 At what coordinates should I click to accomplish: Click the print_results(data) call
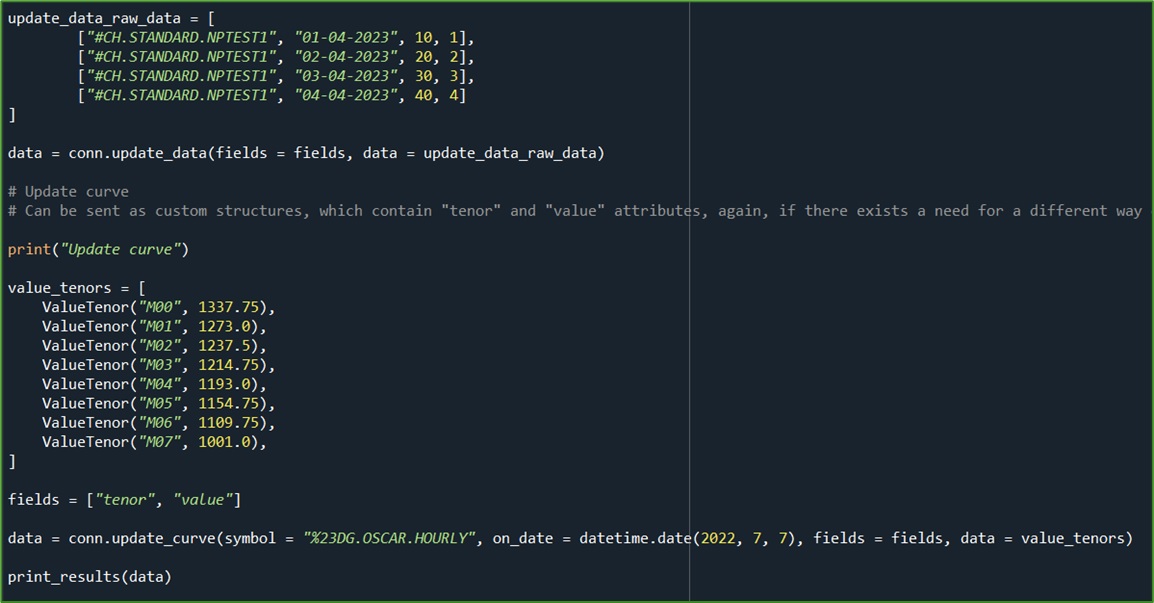tap(90, 576)
